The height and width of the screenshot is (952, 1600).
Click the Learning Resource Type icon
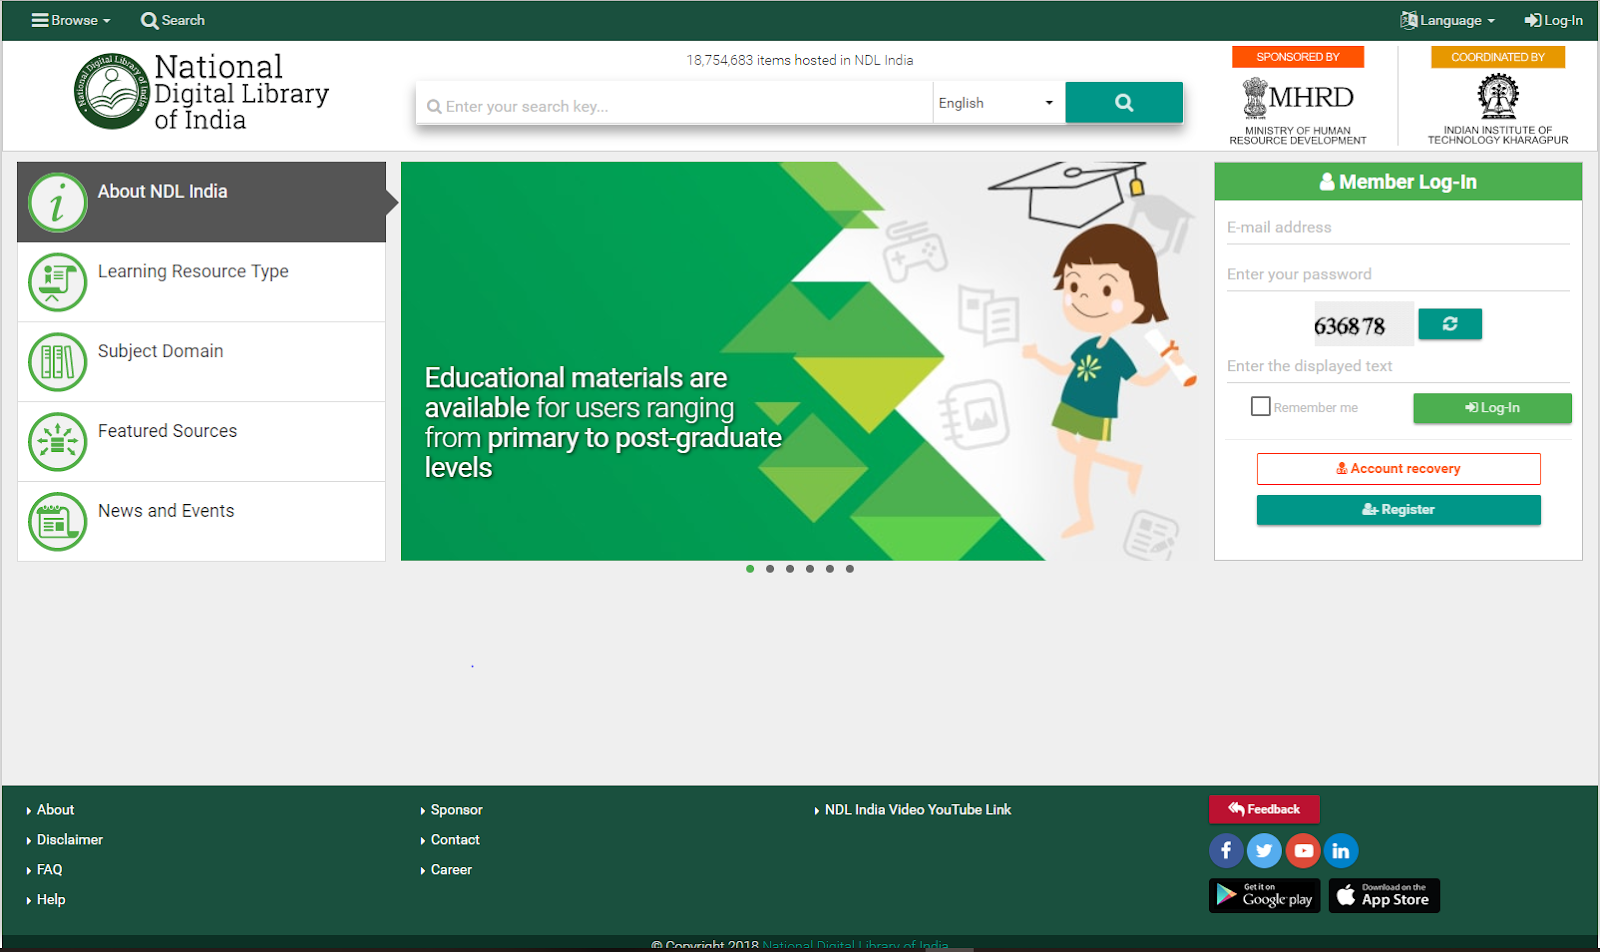point(58,282)
